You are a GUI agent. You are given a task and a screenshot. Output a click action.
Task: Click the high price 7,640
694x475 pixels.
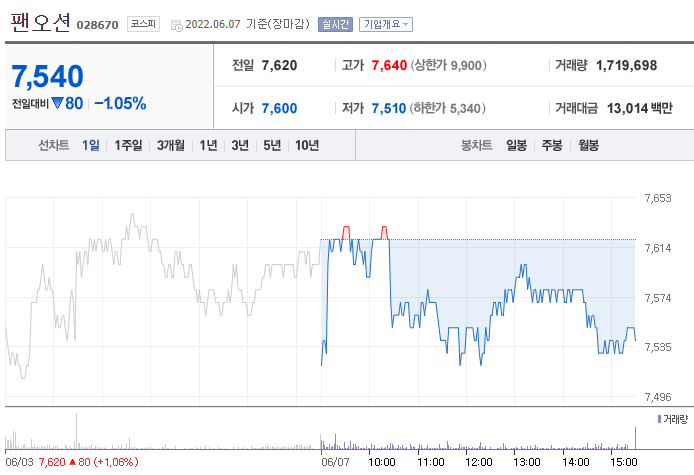389,66
